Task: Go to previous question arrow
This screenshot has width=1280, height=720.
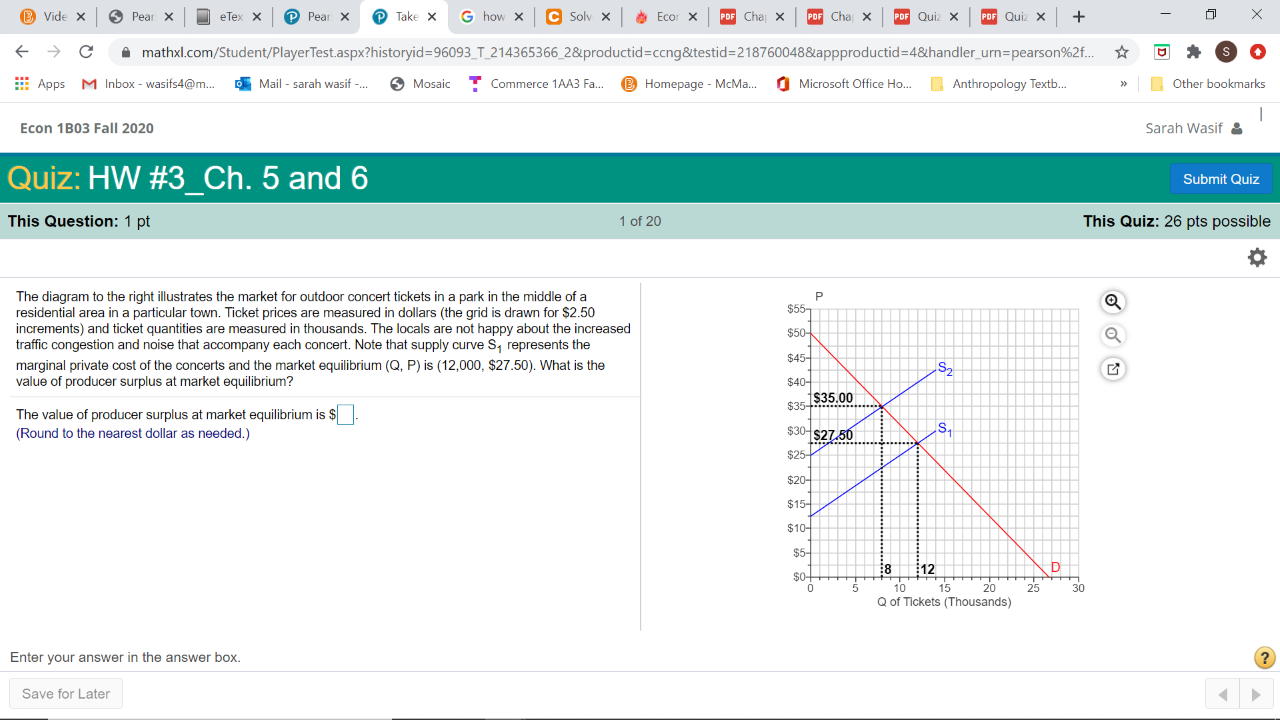Action: (x=1221, y=694)
